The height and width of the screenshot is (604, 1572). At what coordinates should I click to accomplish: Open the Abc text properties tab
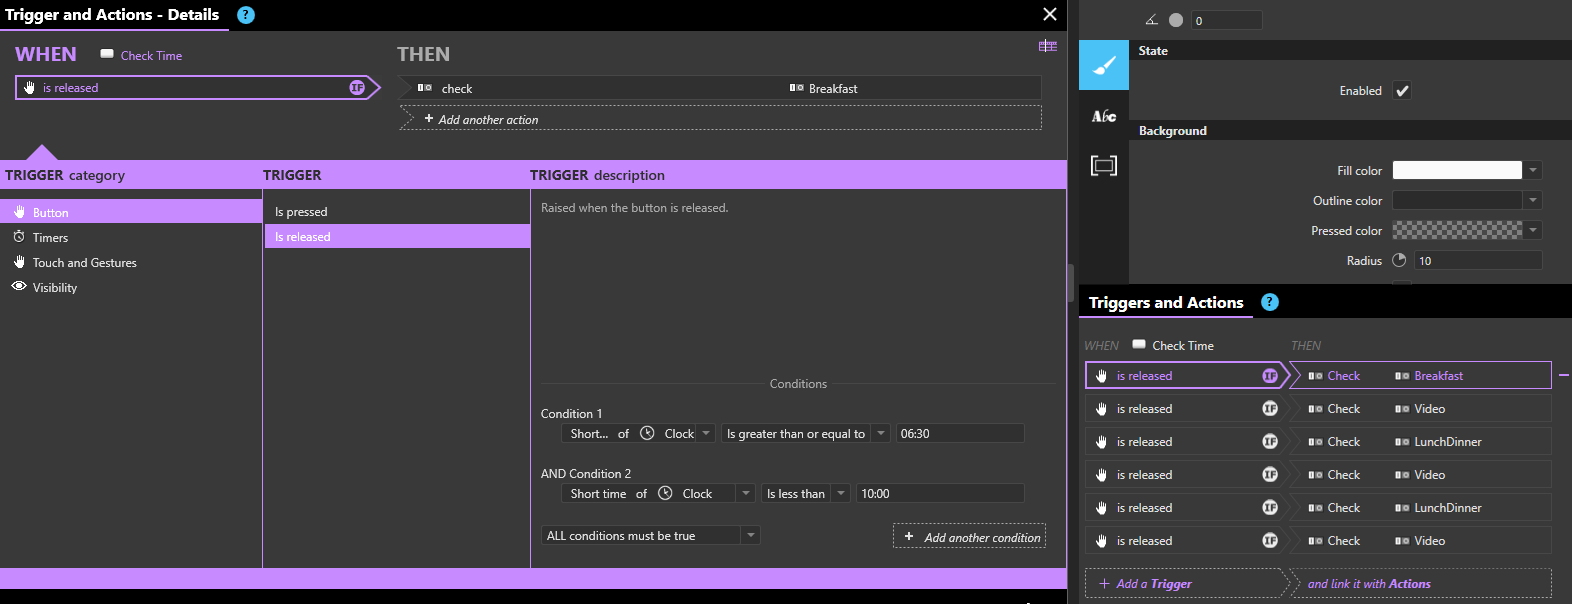click(x=1104, y=116)
